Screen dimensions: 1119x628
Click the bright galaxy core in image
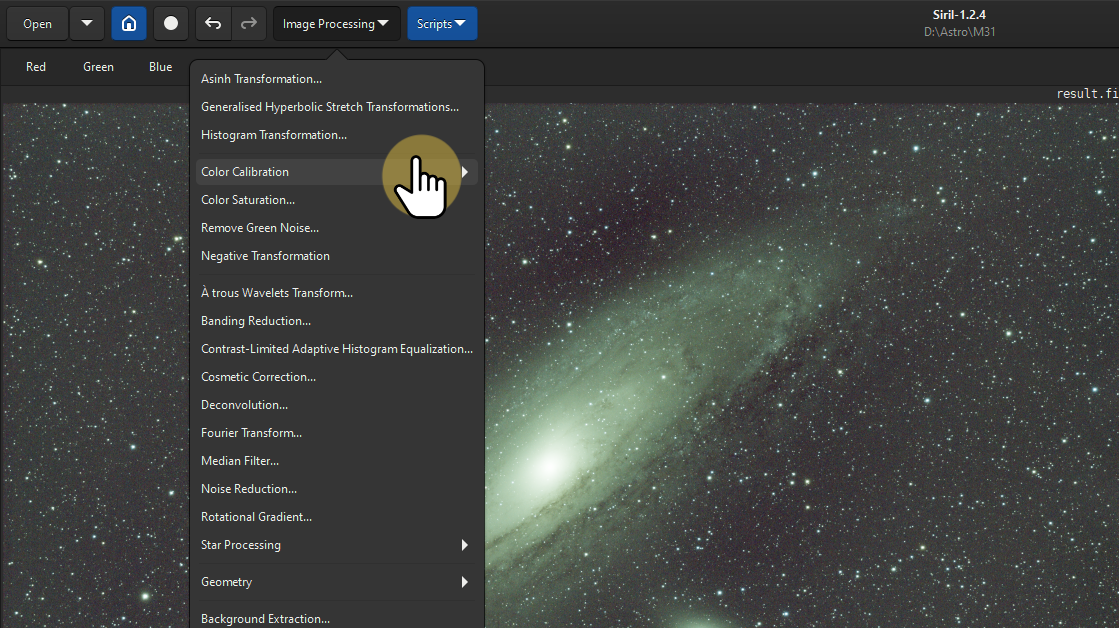[548, 465]
